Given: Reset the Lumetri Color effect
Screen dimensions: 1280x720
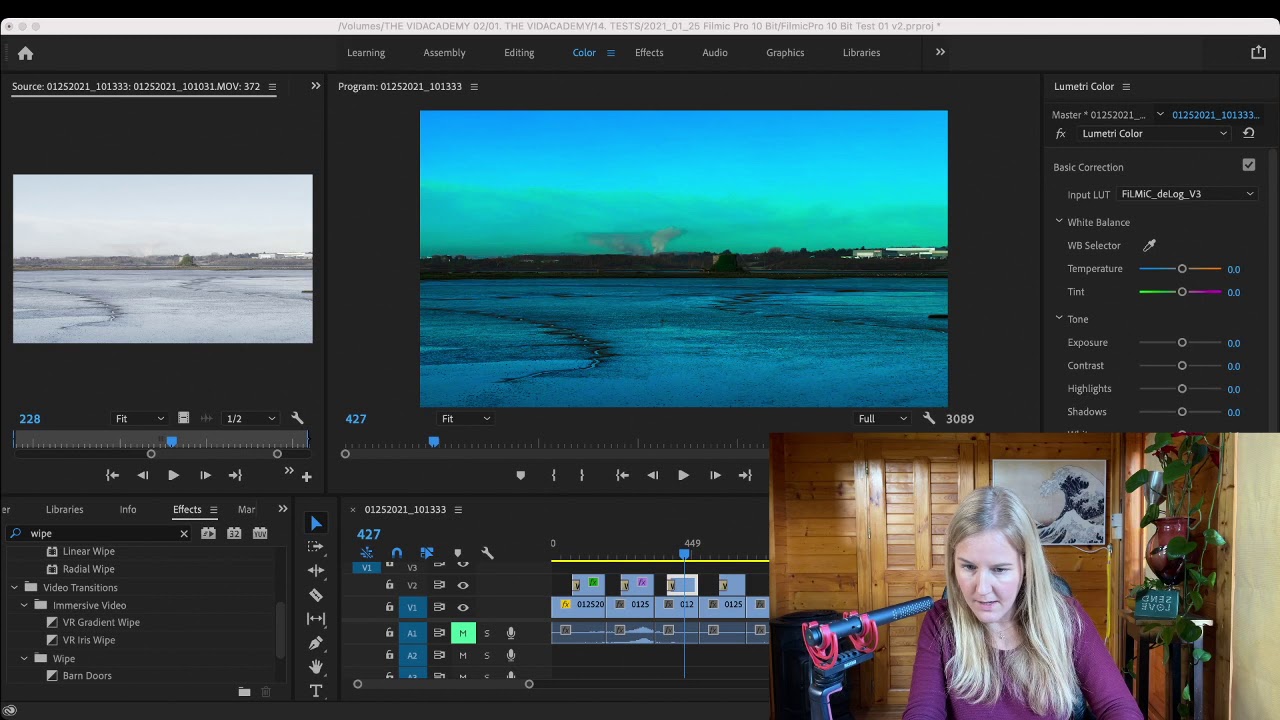Looking at the screenshot, I should tap(1248, 133).
